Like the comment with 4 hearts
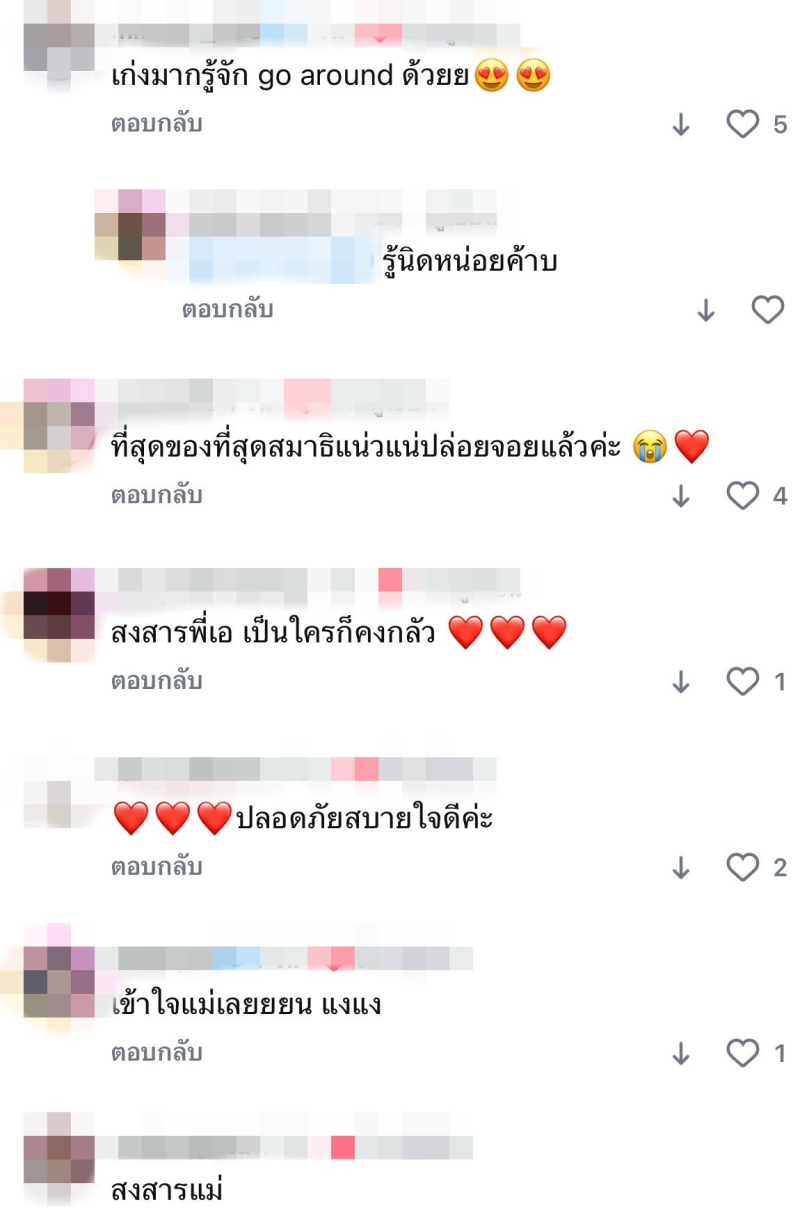Image resolution: width=800 pixels, height=1211 pixels. click(742, 496)
